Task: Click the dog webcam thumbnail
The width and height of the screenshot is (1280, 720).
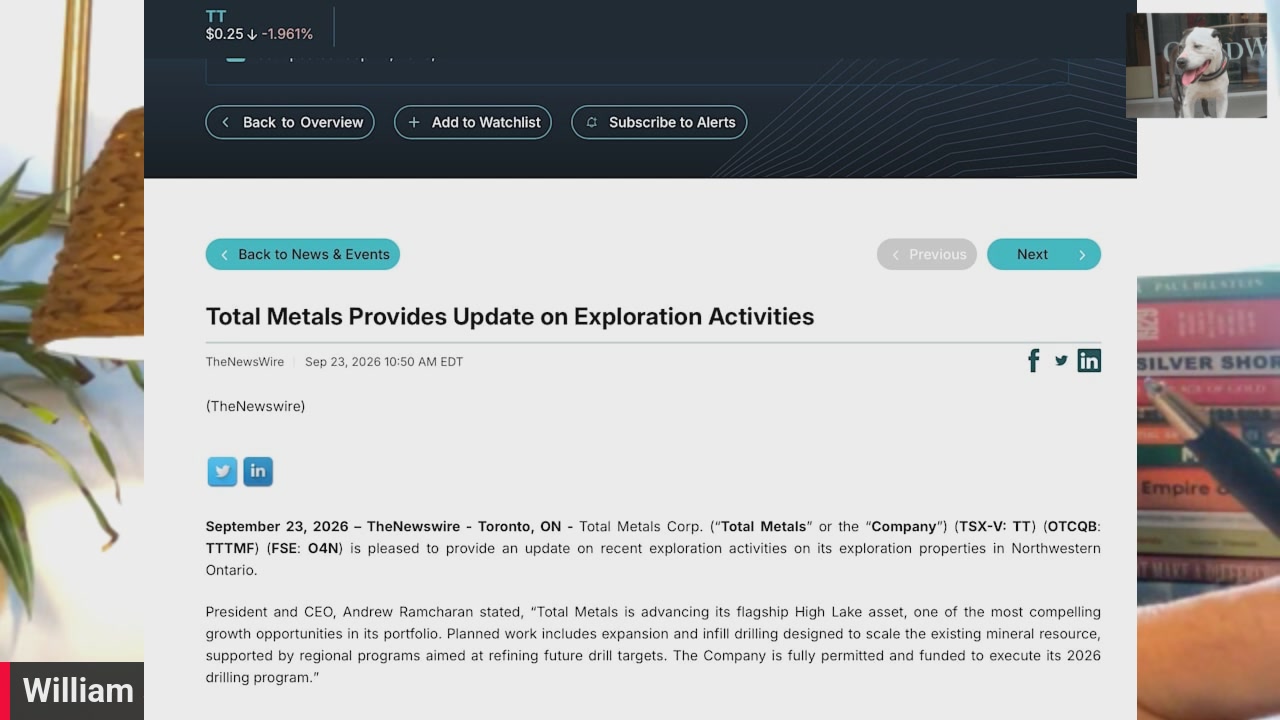Action: point(1196,66)
